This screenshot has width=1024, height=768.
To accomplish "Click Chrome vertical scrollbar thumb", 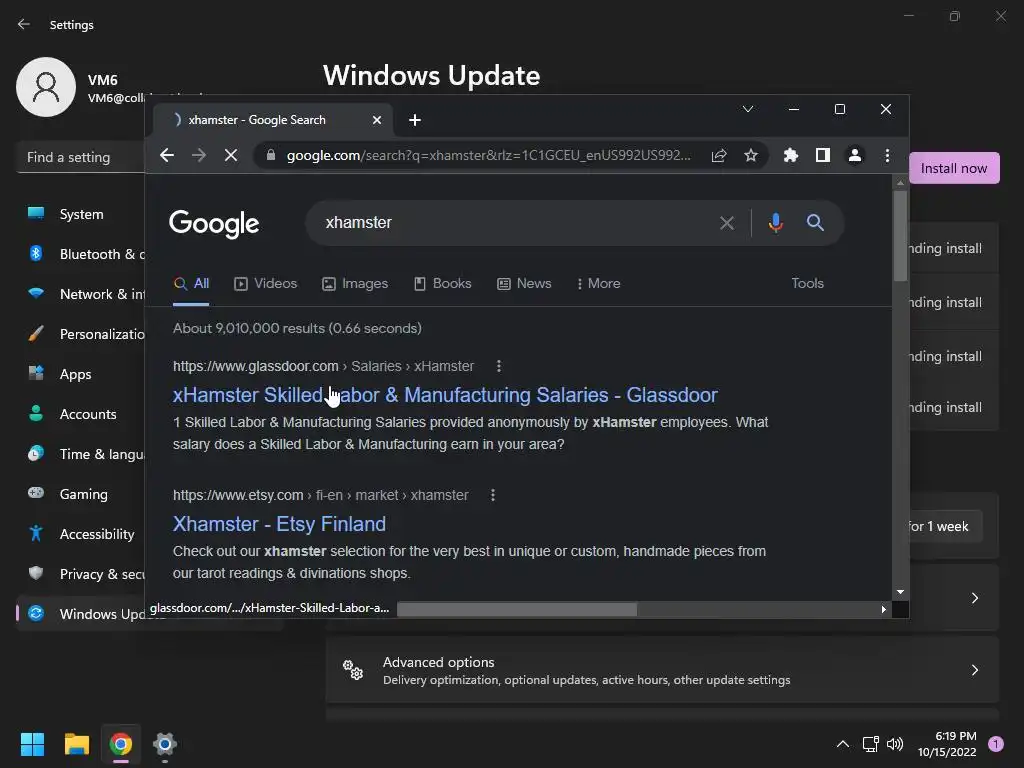I will coord(900,236).
